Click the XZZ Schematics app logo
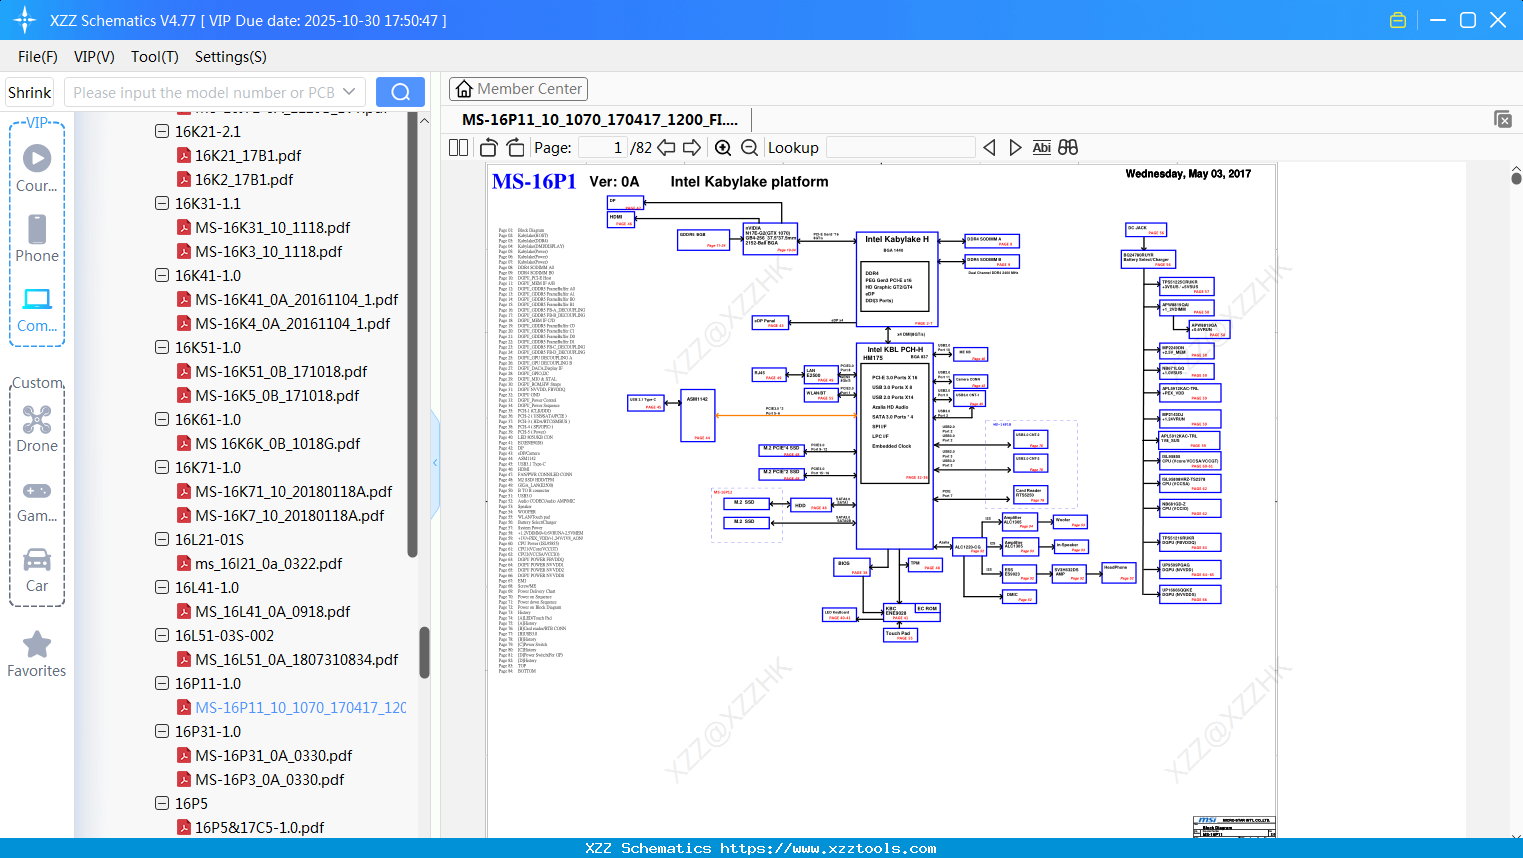Viewport: 1523px width, 858px height. coord(25,20)
